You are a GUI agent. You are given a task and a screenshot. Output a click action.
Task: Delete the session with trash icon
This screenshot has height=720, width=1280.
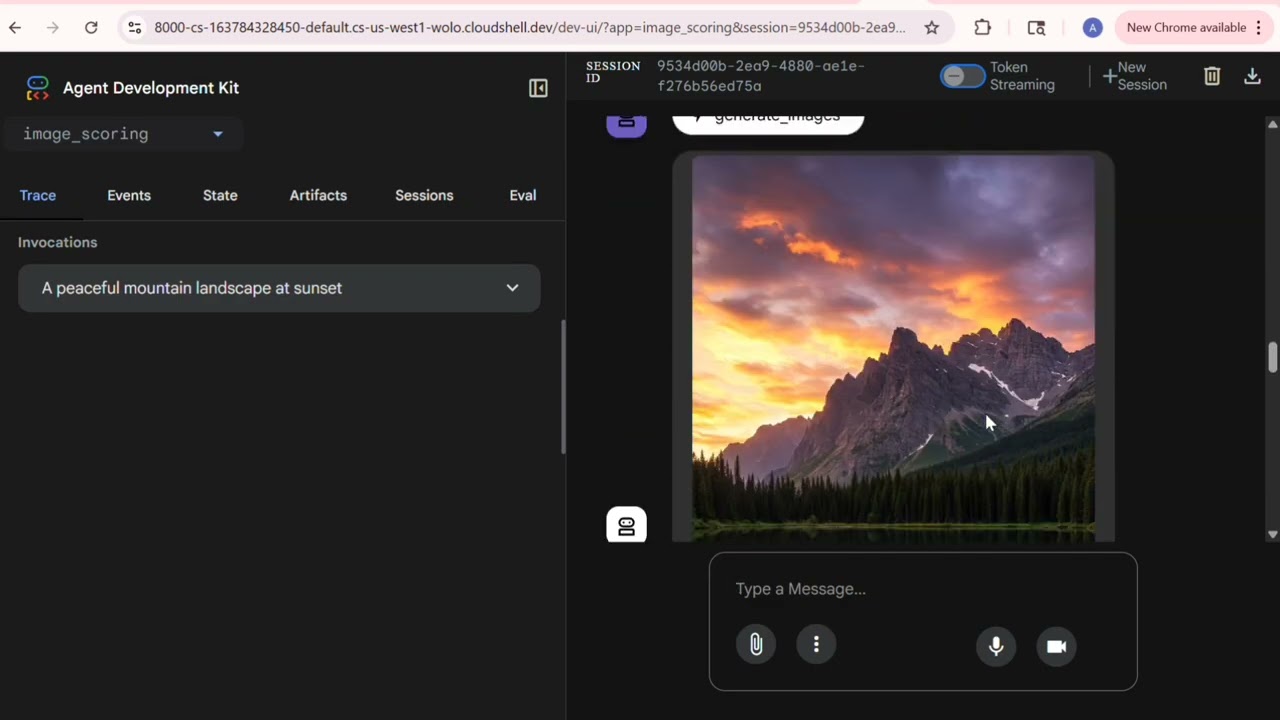(1212, 76)
